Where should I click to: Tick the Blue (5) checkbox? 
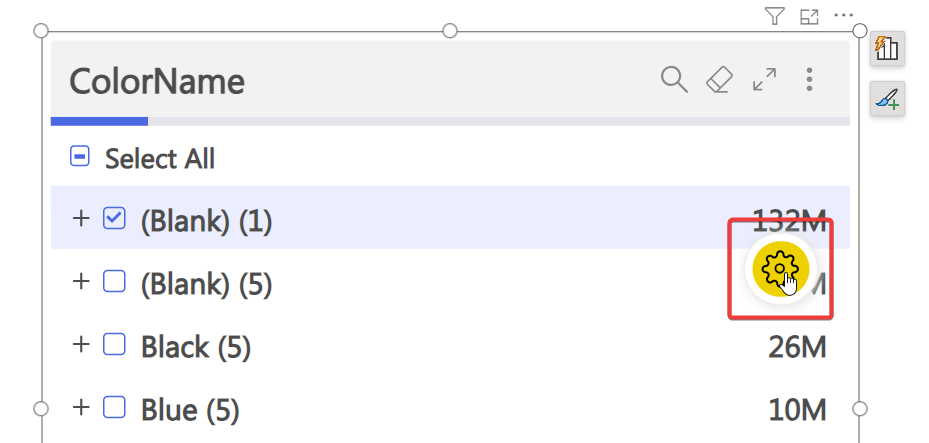(114, 407)
